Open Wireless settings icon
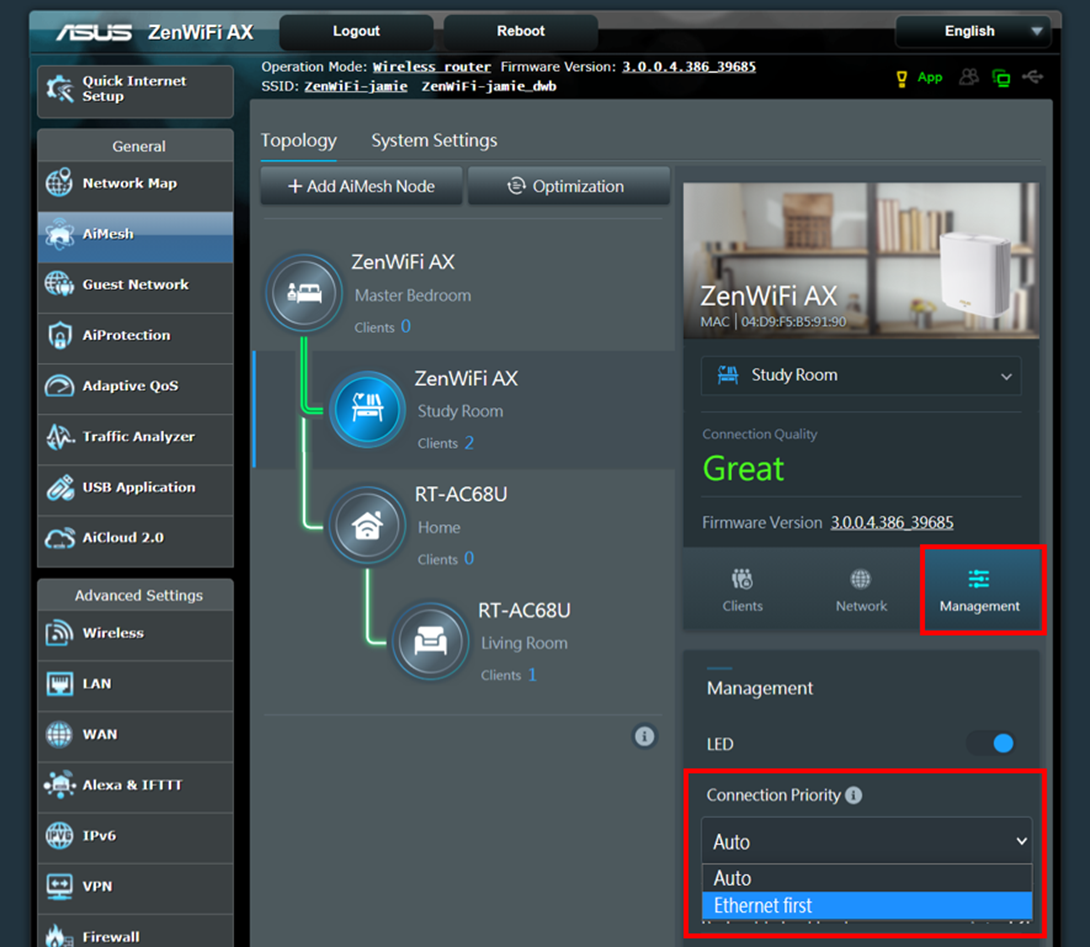1090x947 pixels. (59, 633)
